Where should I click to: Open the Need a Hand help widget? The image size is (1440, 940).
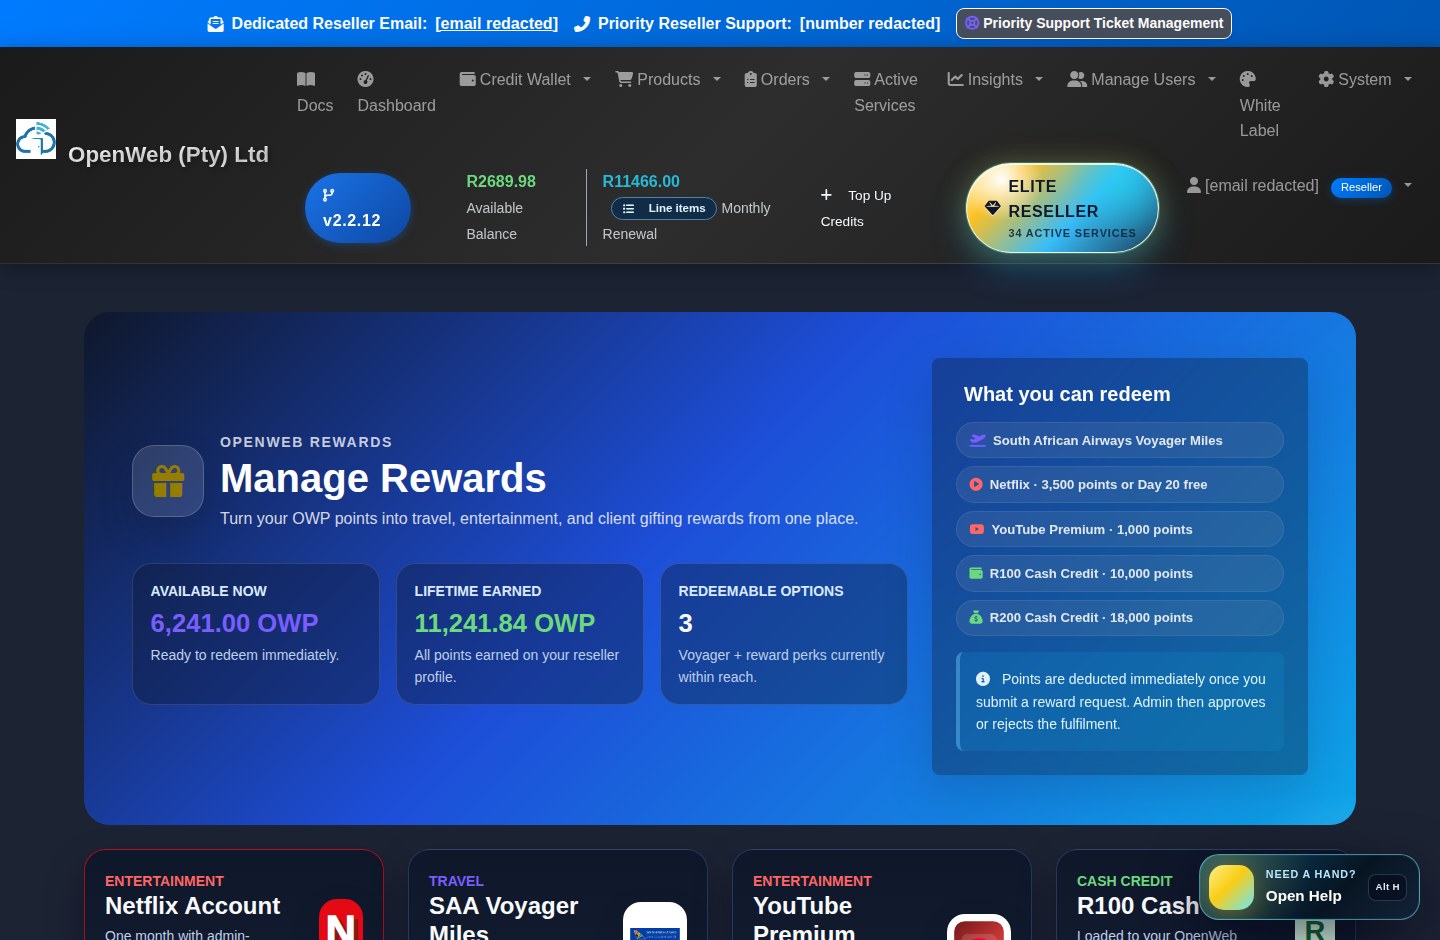pos(1309,887)
